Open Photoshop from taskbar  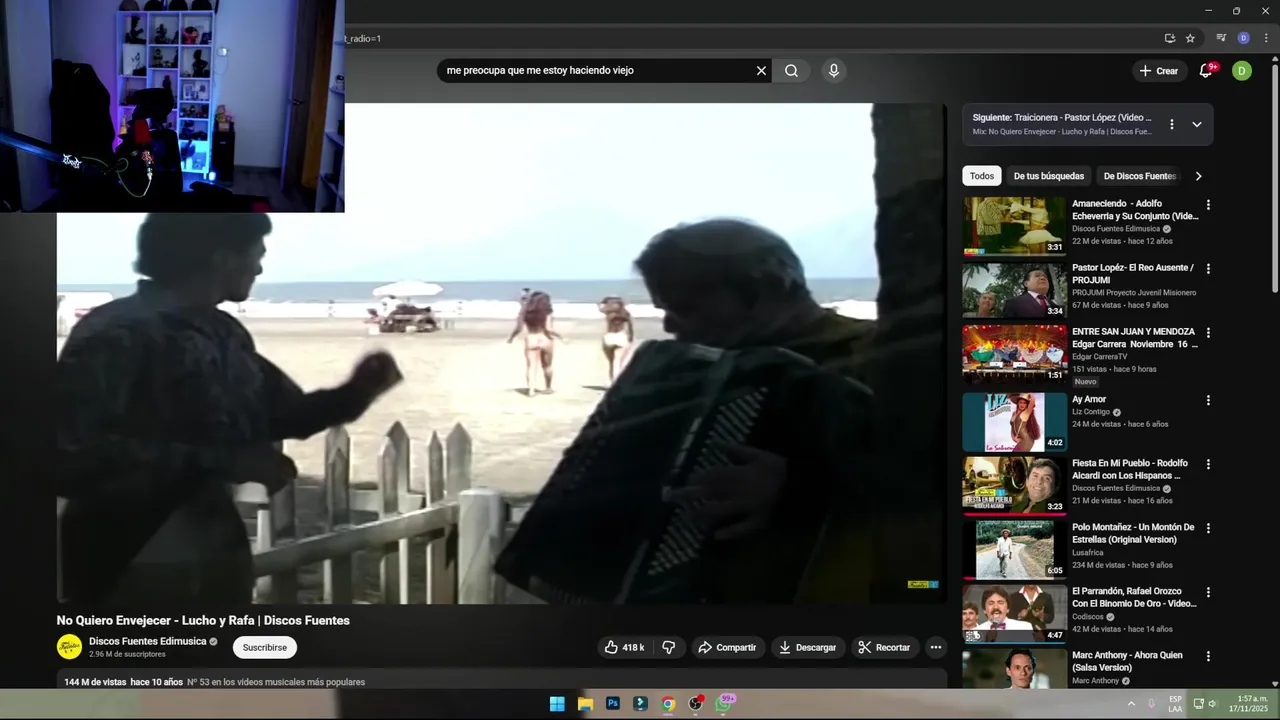click(613, 704)
